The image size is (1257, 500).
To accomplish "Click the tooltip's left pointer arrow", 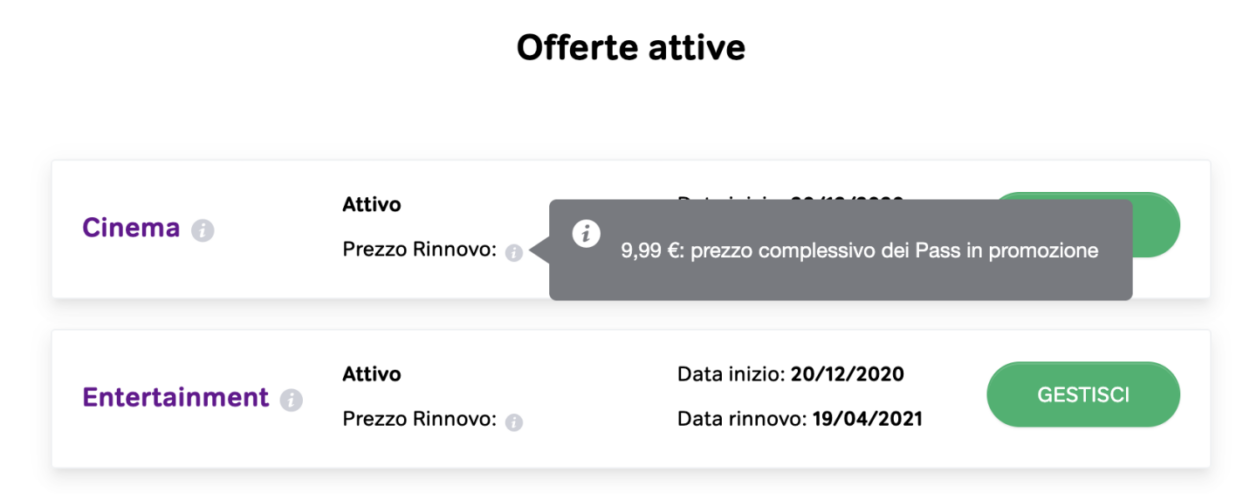I will coord(539,251).
